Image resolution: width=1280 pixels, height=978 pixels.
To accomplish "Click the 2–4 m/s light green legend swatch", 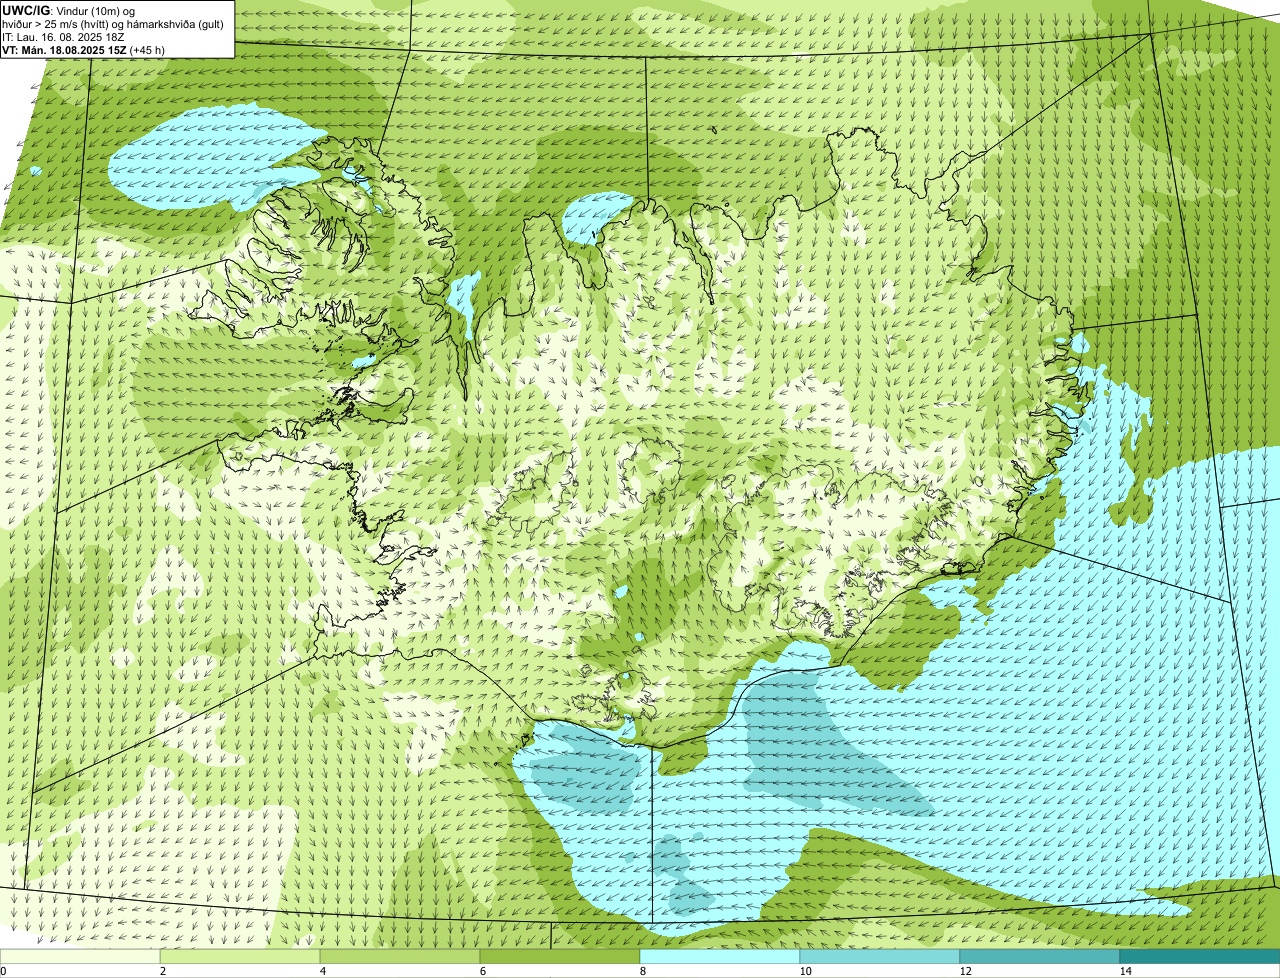I will [x=240, y=956].
